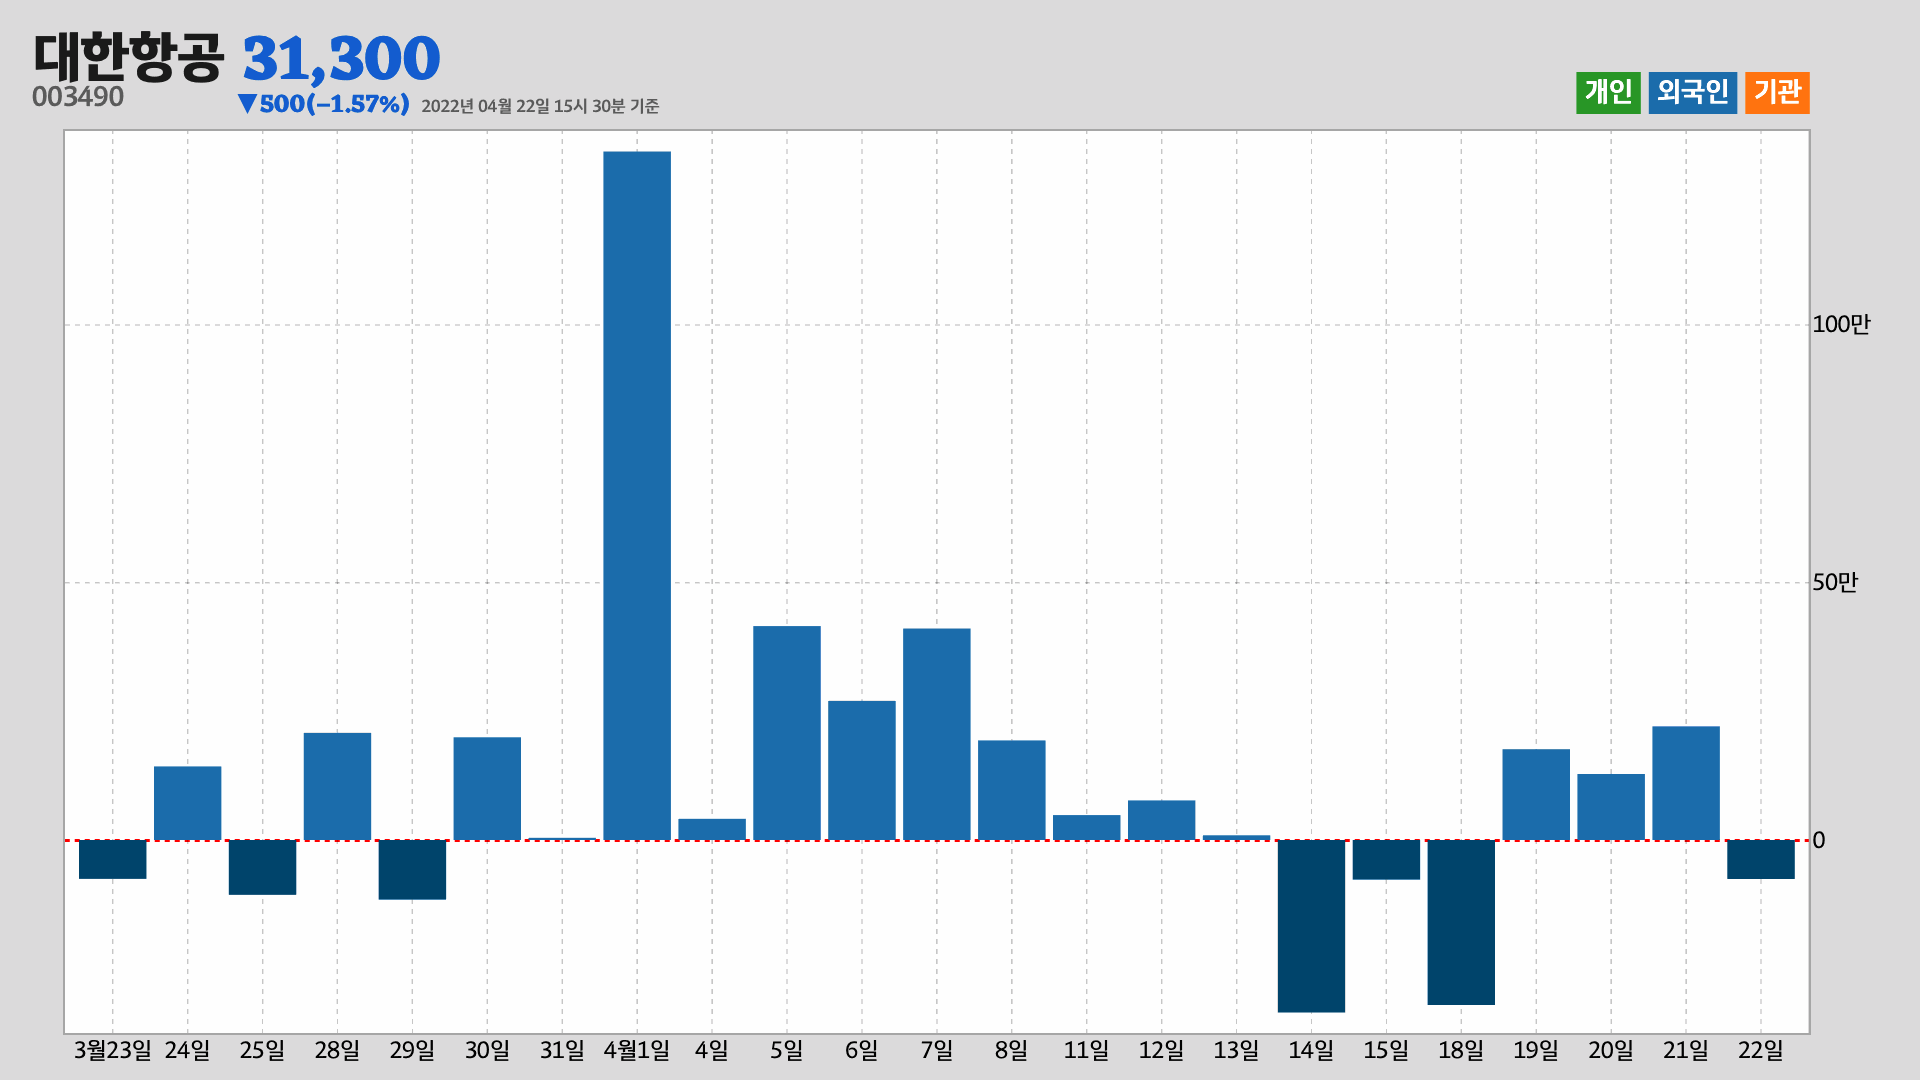
Task: Click the 4일 x-axis date label
Action: [712, 1051]
